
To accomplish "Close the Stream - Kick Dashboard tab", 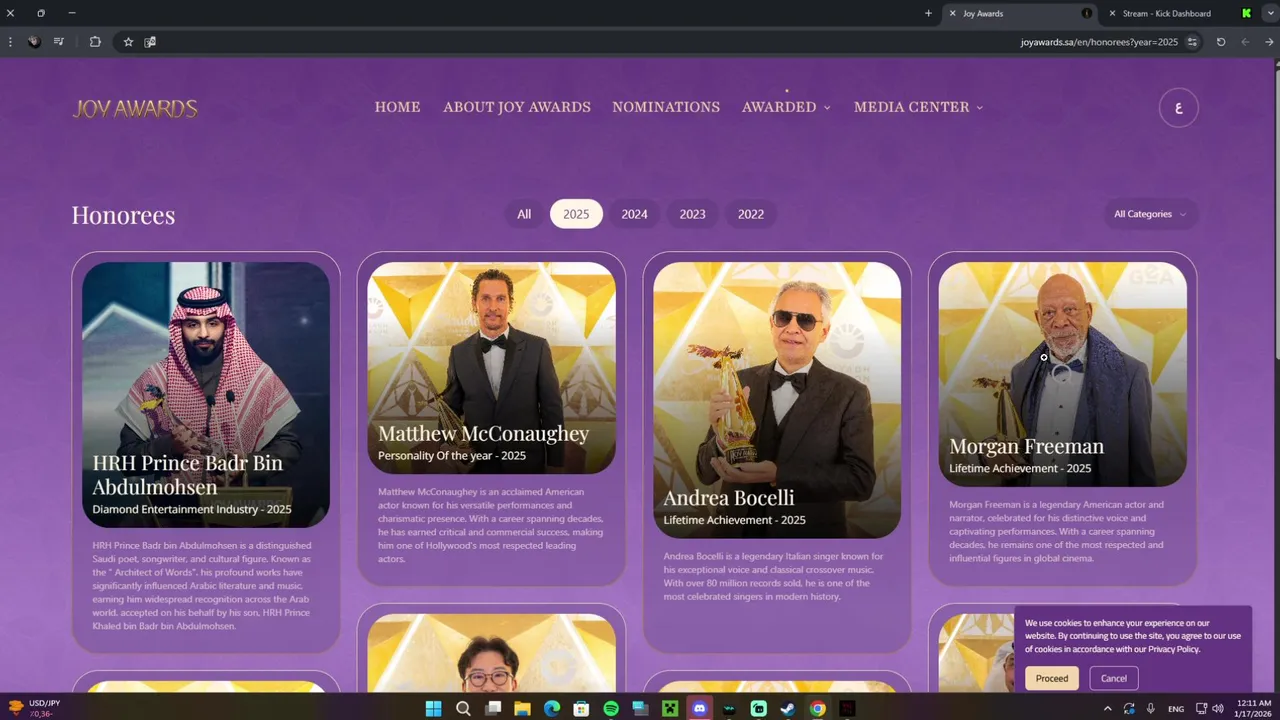I will tap(1112, 13).
